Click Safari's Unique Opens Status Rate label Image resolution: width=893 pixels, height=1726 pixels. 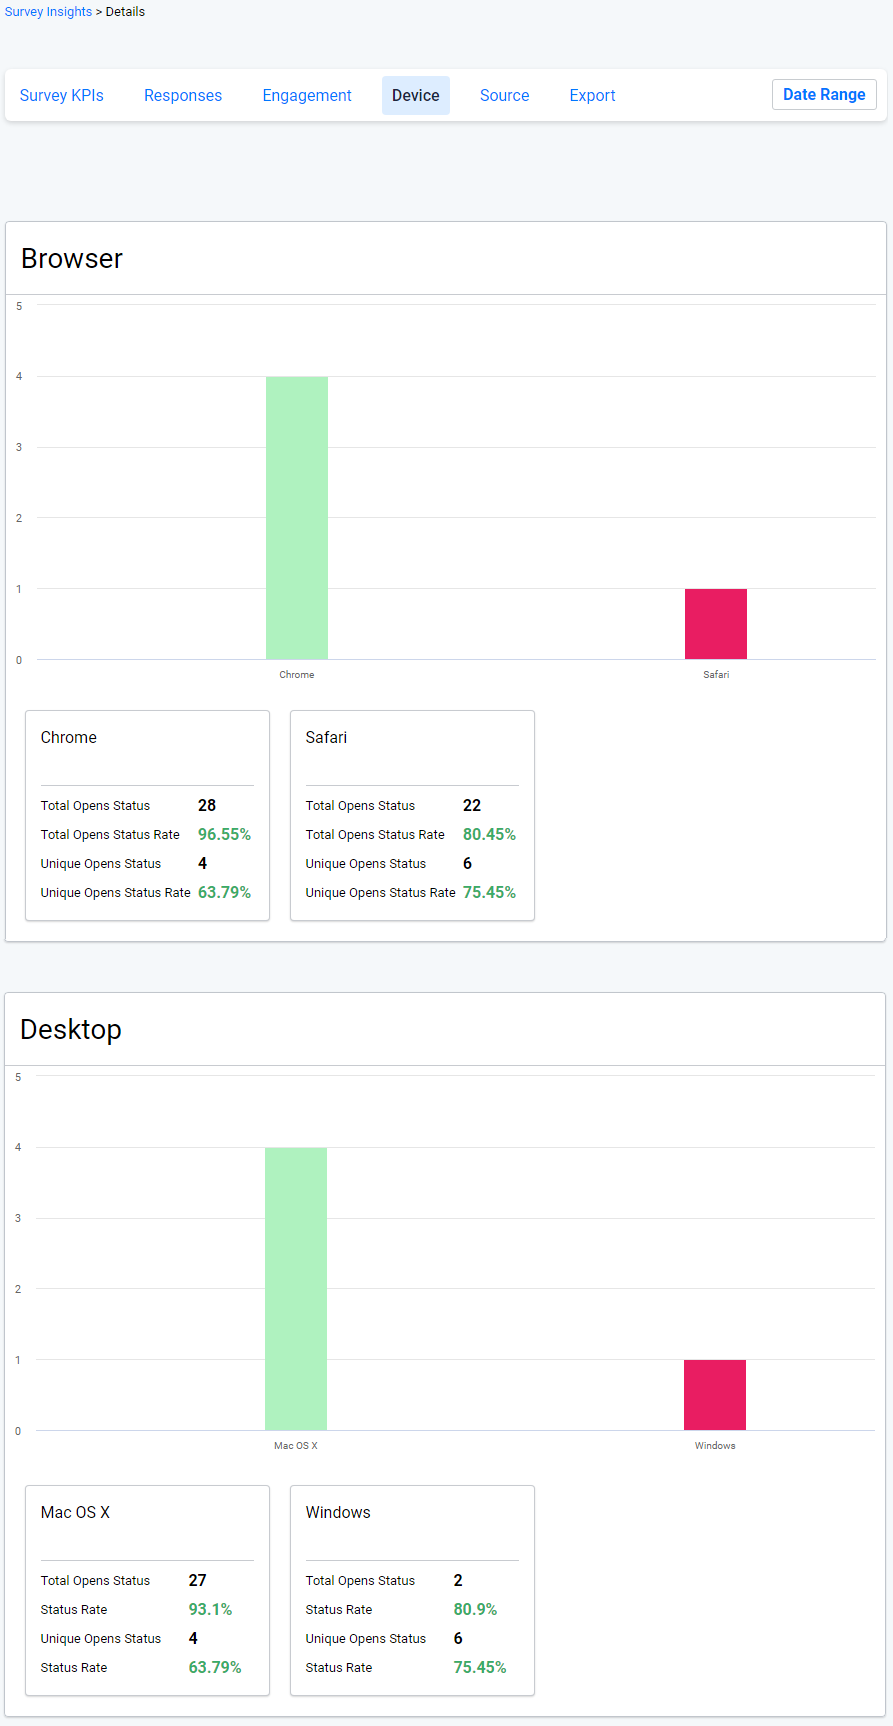[x=380, y=893]
